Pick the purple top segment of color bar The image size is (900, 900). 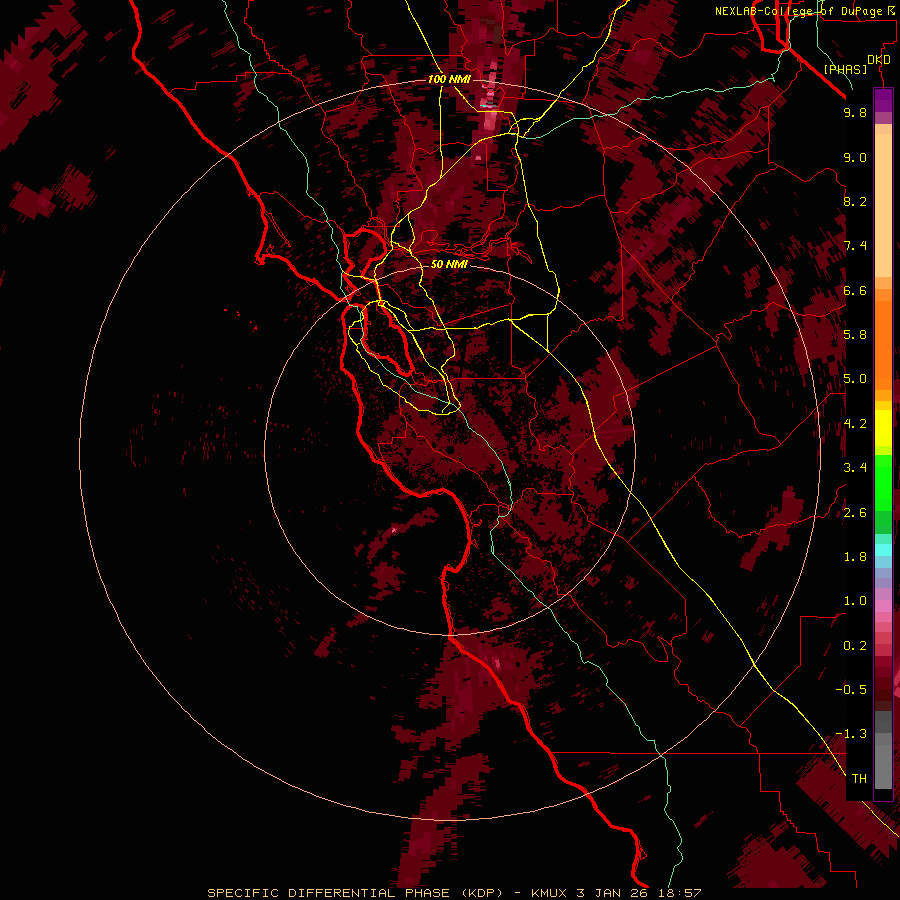pyautogui.click(x=883, y=100)
